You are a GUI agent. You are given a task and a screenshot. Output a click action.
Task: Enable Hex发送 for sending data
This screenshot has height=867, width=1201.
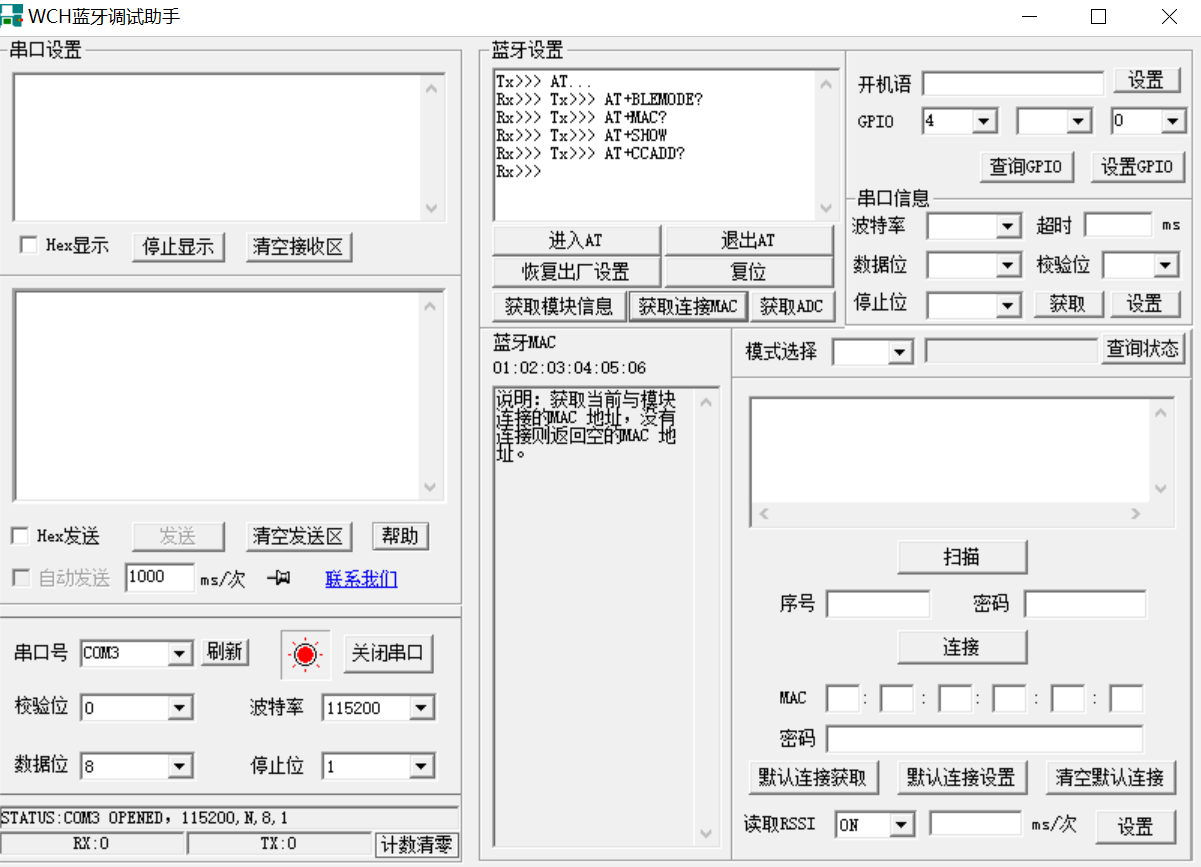pyautogui.click(x=19, y=536)
